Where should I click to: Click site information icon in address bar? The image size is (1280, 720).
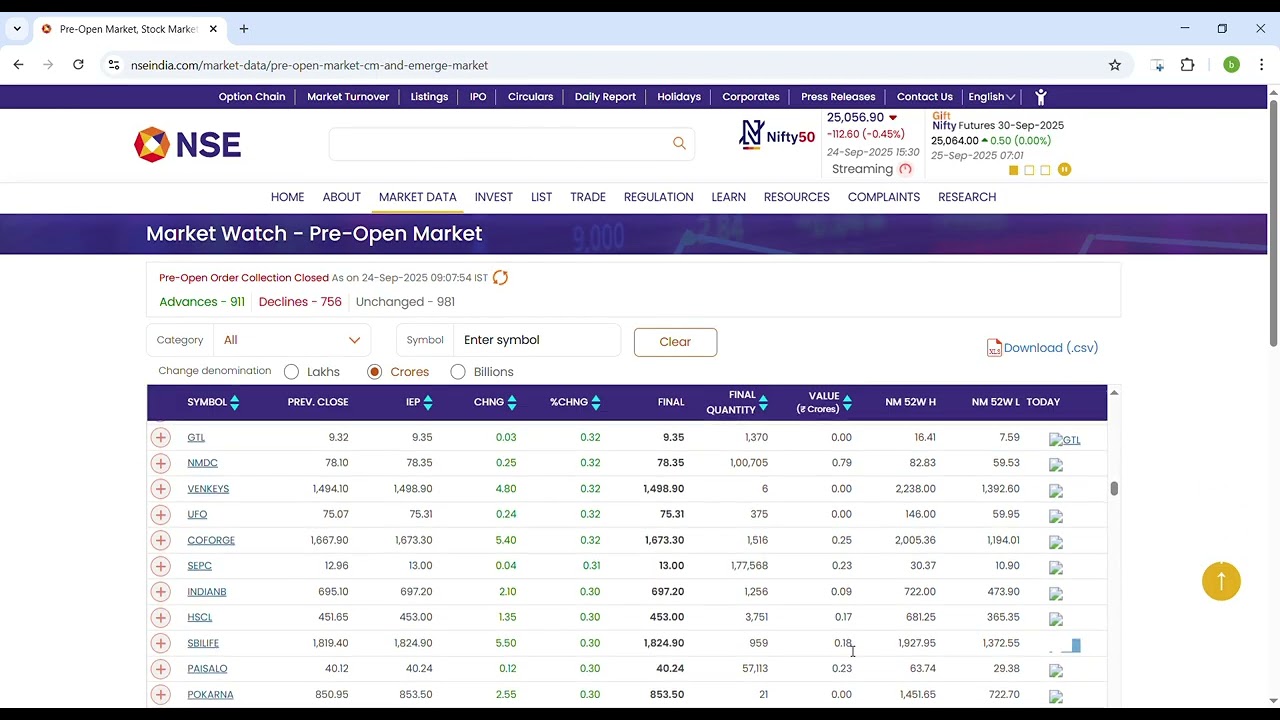(x=114, y=65)
